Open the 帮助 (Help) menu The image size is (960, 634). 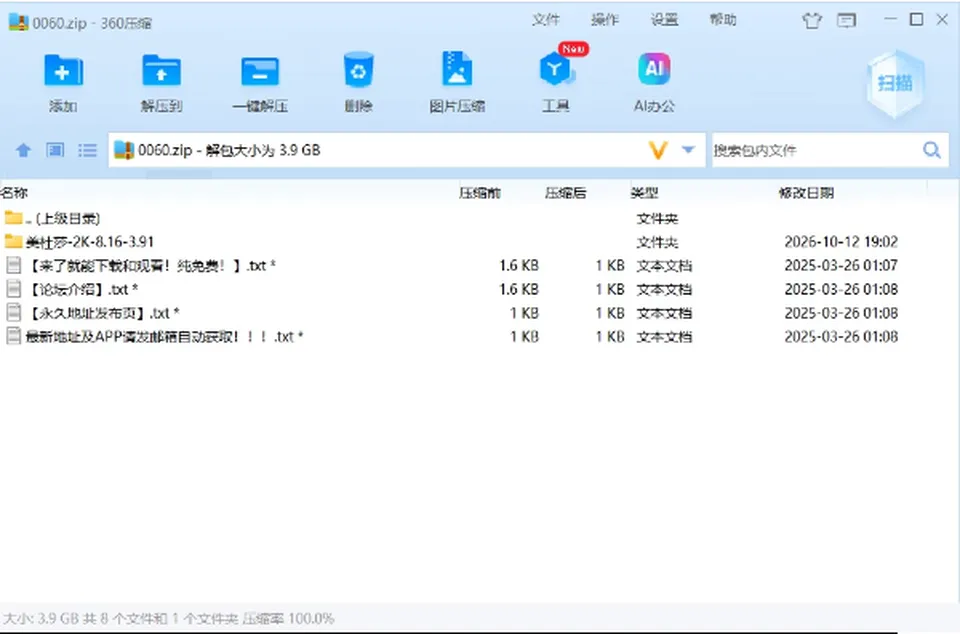click(723, 20)
